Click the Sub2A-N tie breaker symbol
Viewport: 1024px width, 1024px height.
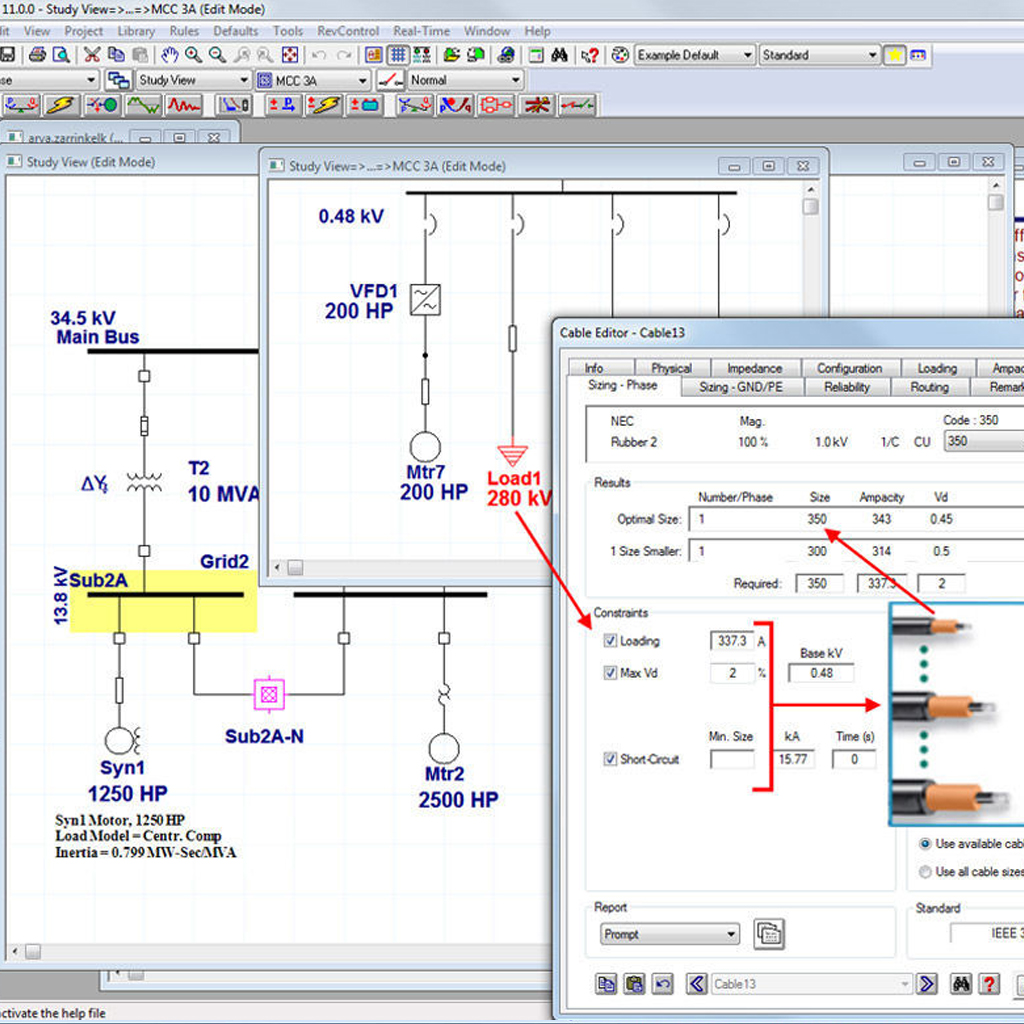[x=268, y=692]
